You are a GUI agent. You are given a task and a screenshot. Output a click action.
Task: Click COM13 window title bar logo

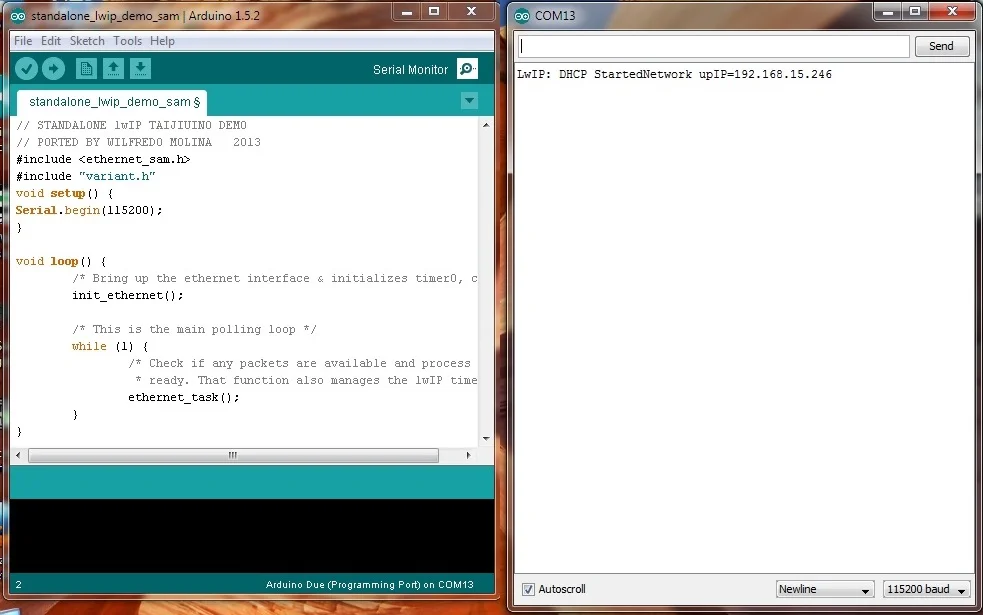522,16
